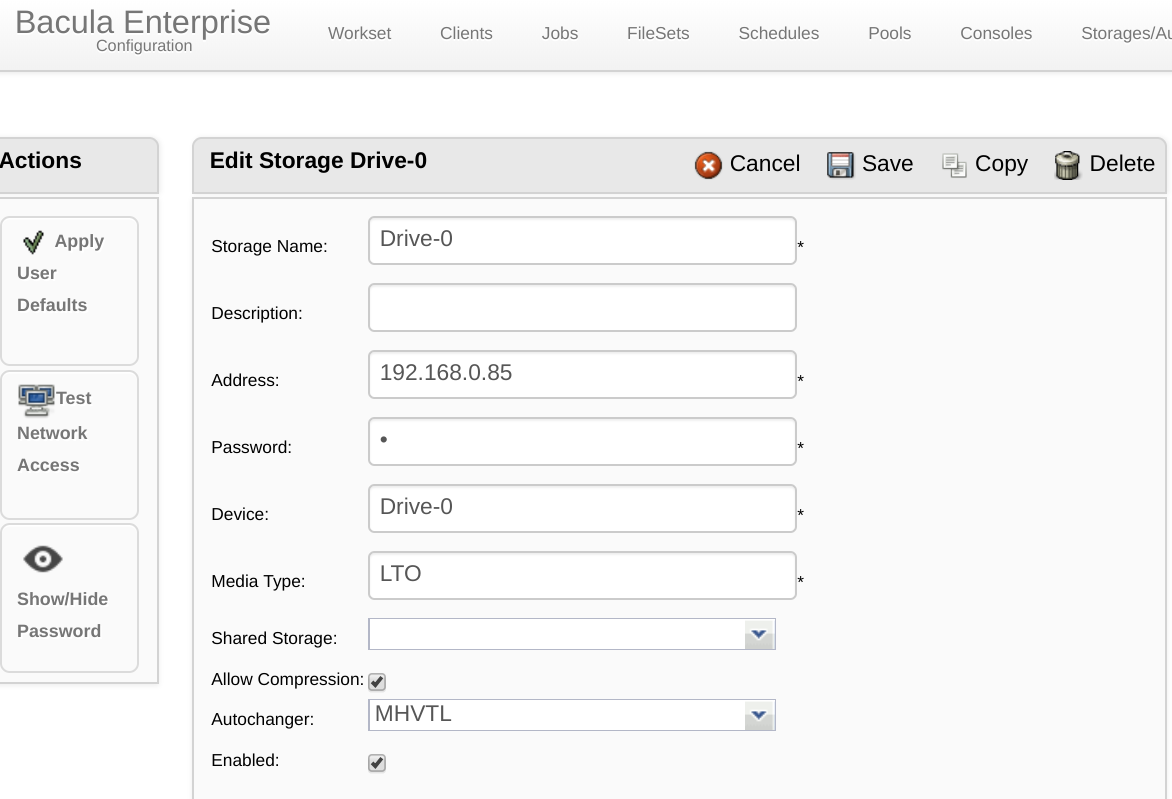Open the Schedules menu

779,34
